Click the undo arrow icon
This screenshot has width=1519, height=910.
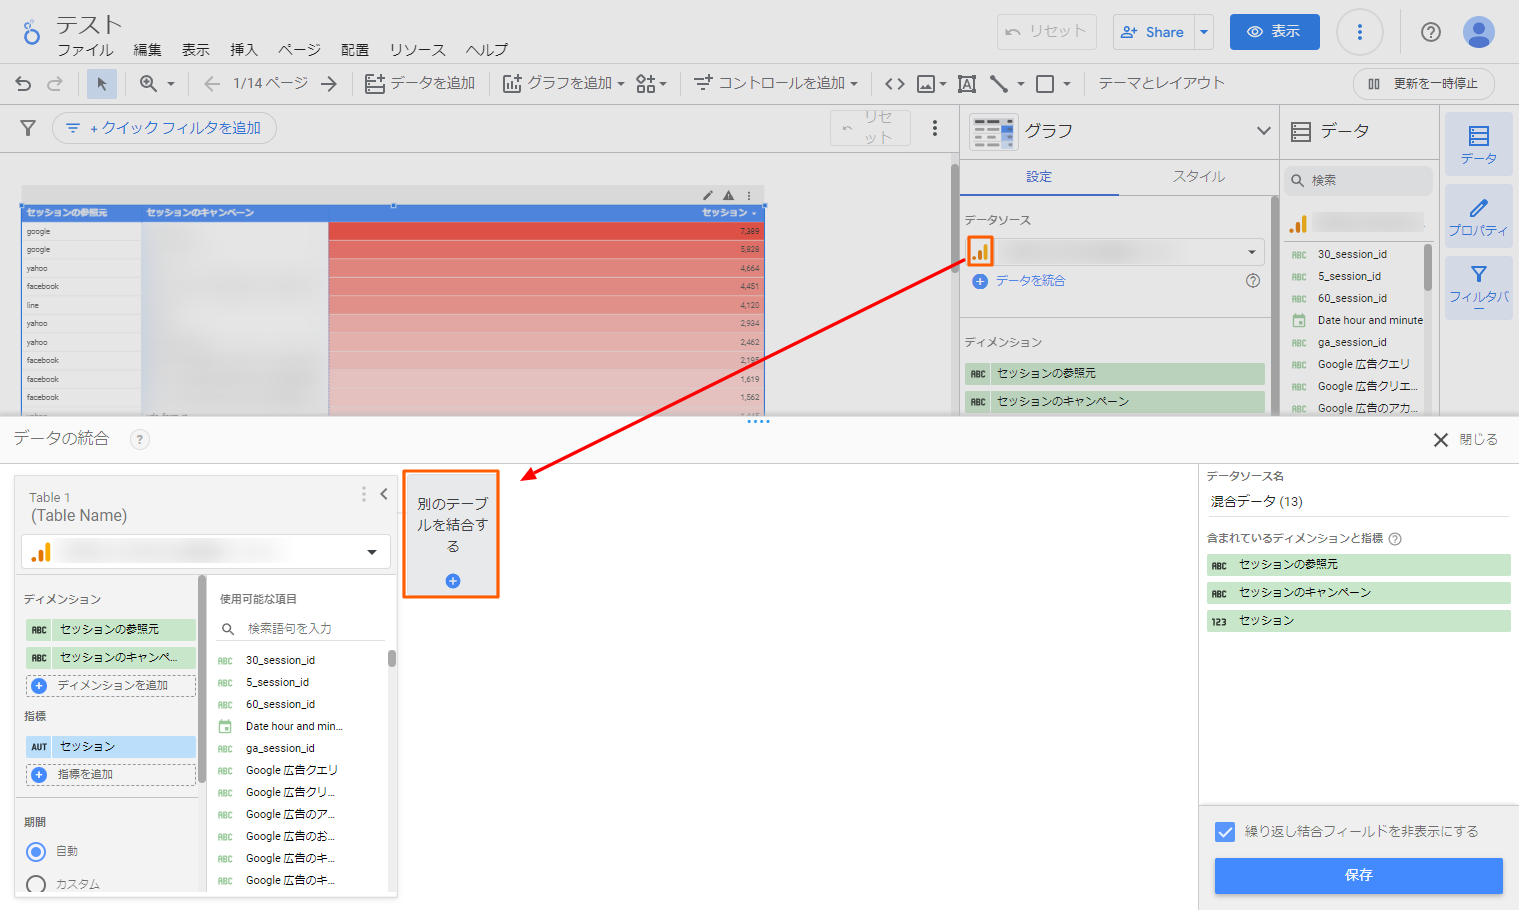click(x=23, y=84)
